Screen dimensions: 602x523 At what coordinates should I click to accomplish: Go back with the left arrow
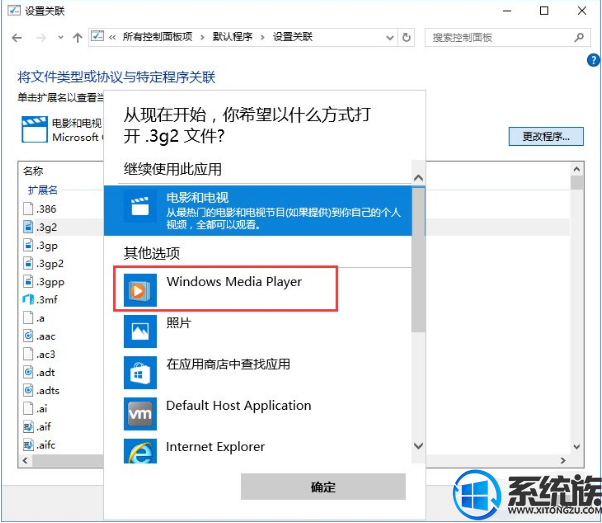point(17,38)
